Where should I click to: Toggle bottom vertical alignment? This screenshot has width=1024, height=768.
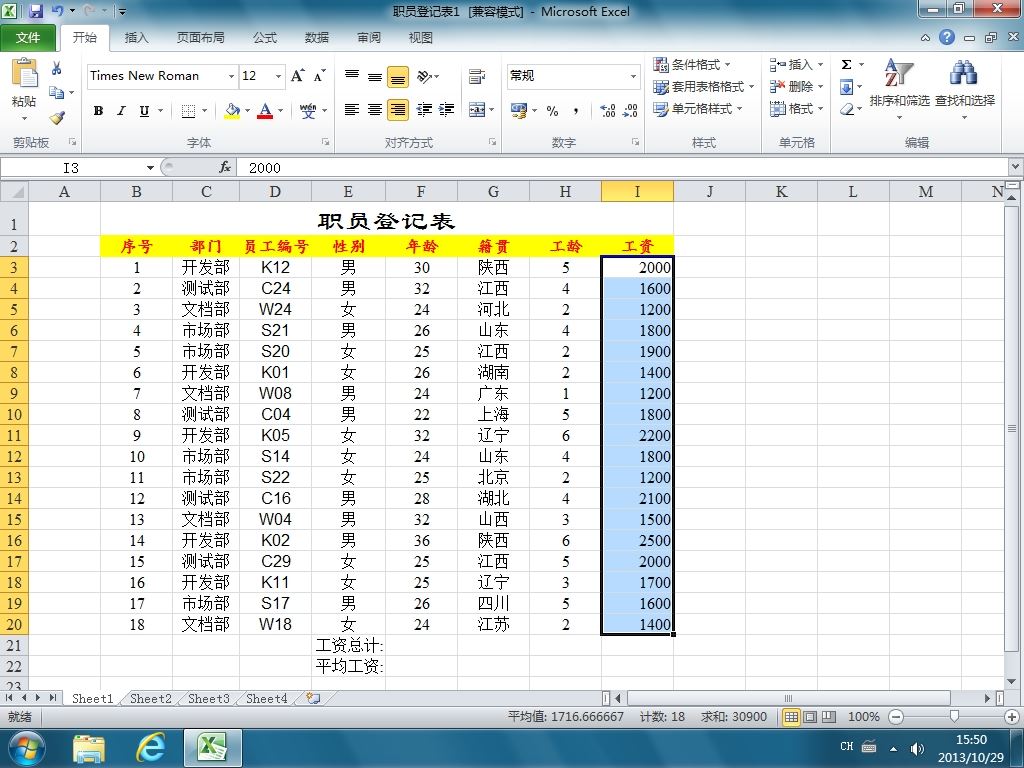coord(398,76)
